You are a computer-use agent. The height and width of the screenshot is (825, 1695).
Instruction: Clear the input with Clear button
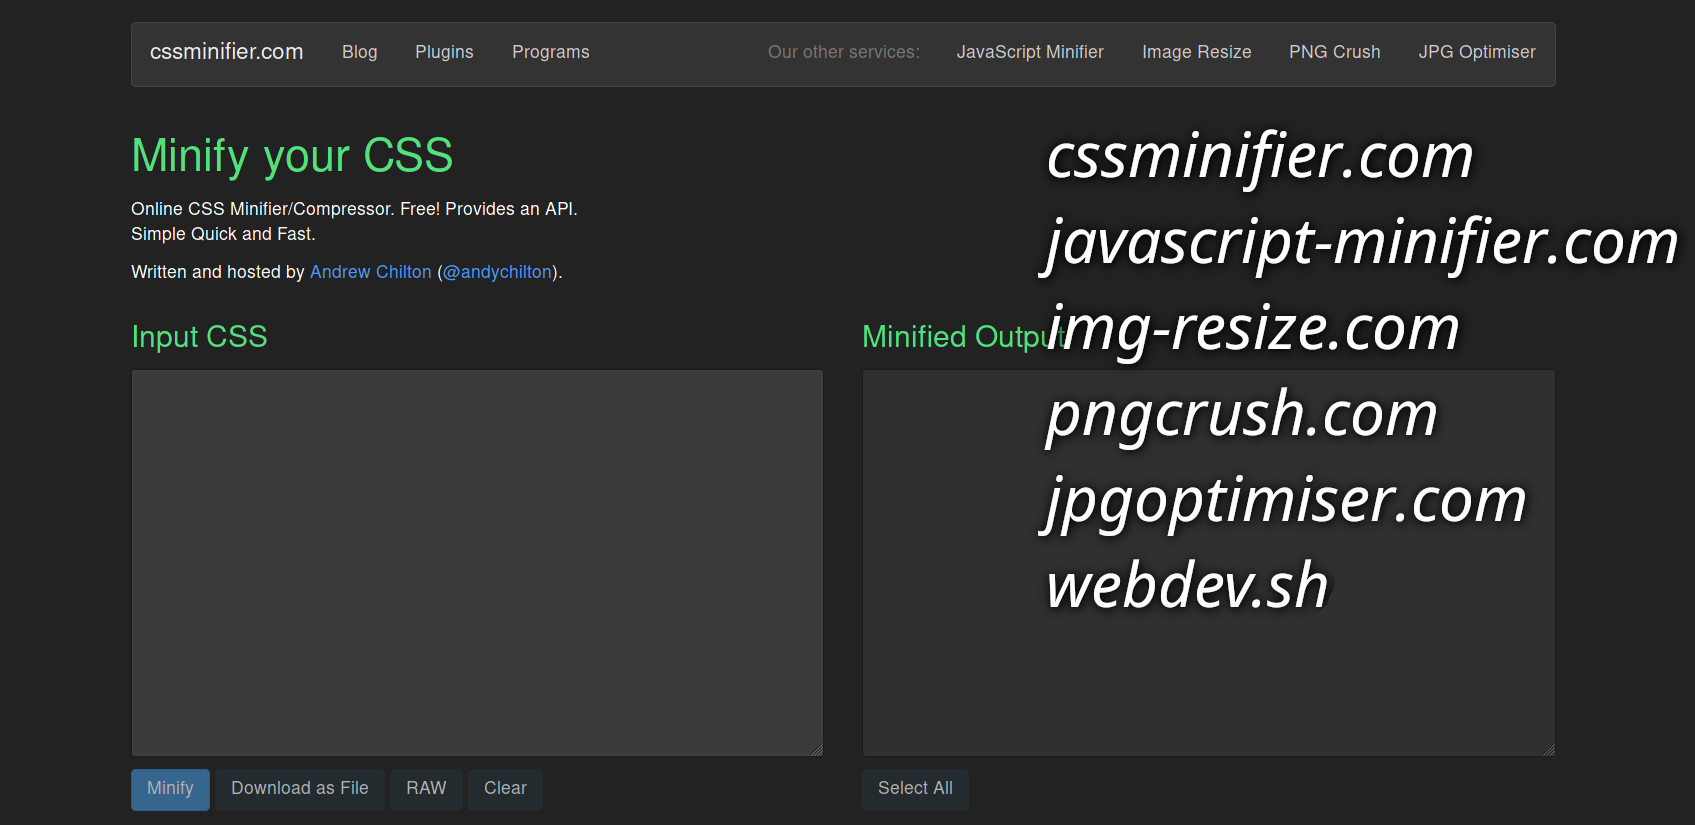[x=505, y=789]
